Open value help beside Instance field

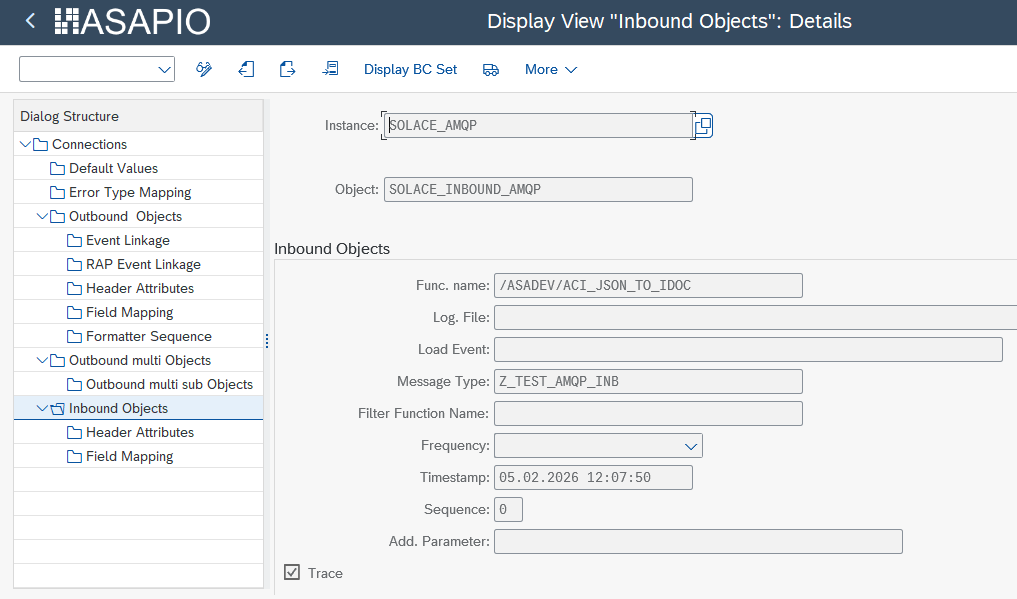pyautogui.click(x=704, y=126)
